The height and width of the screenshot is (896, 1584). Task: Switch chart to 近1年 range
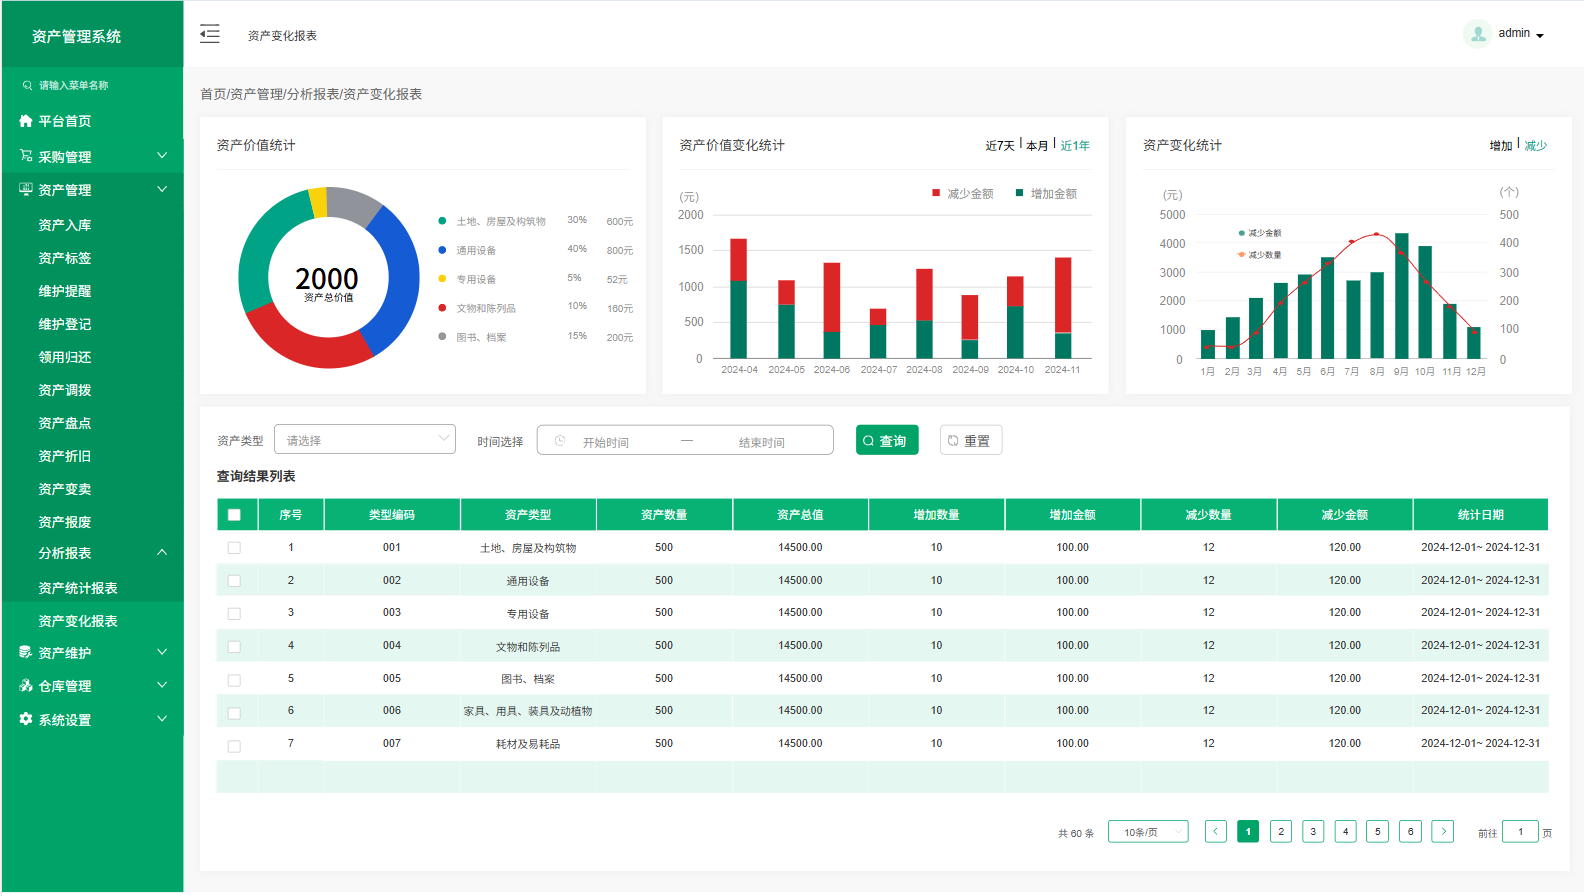1075,146
